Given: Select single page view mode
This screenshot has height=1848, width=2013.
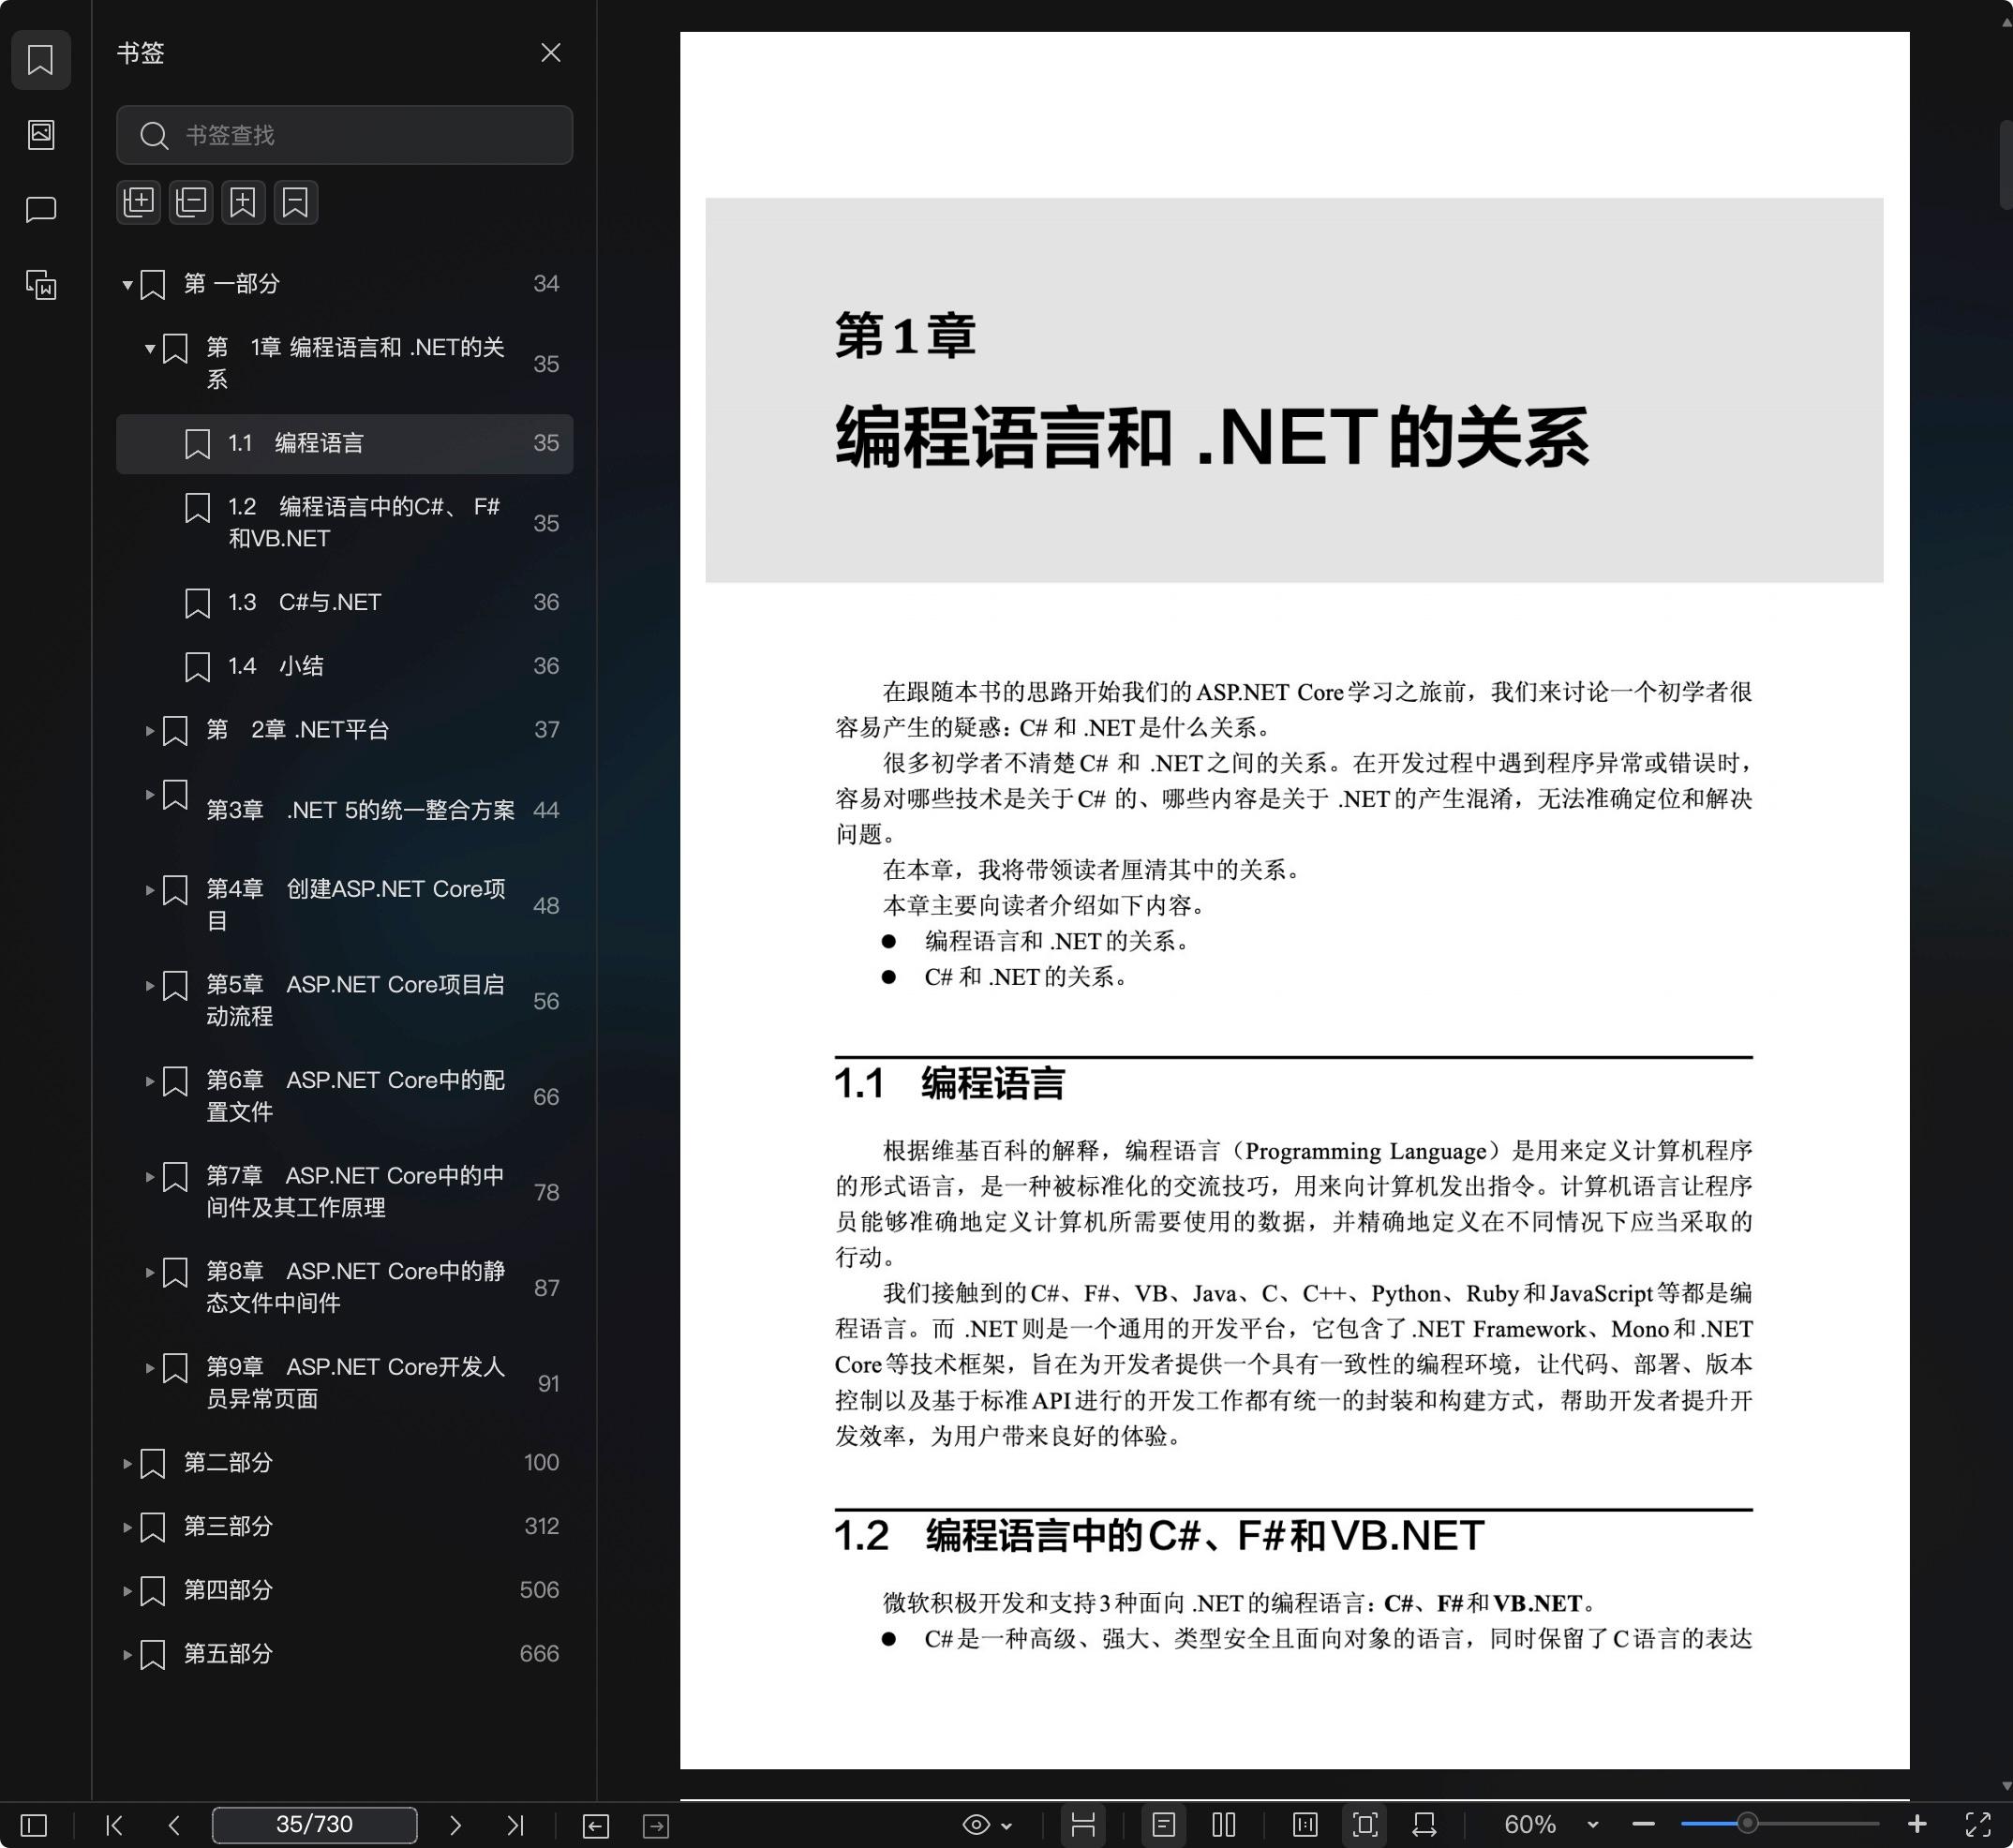Looking at the screenshot, I should pyautogui.click(x=1163, y=1825).
